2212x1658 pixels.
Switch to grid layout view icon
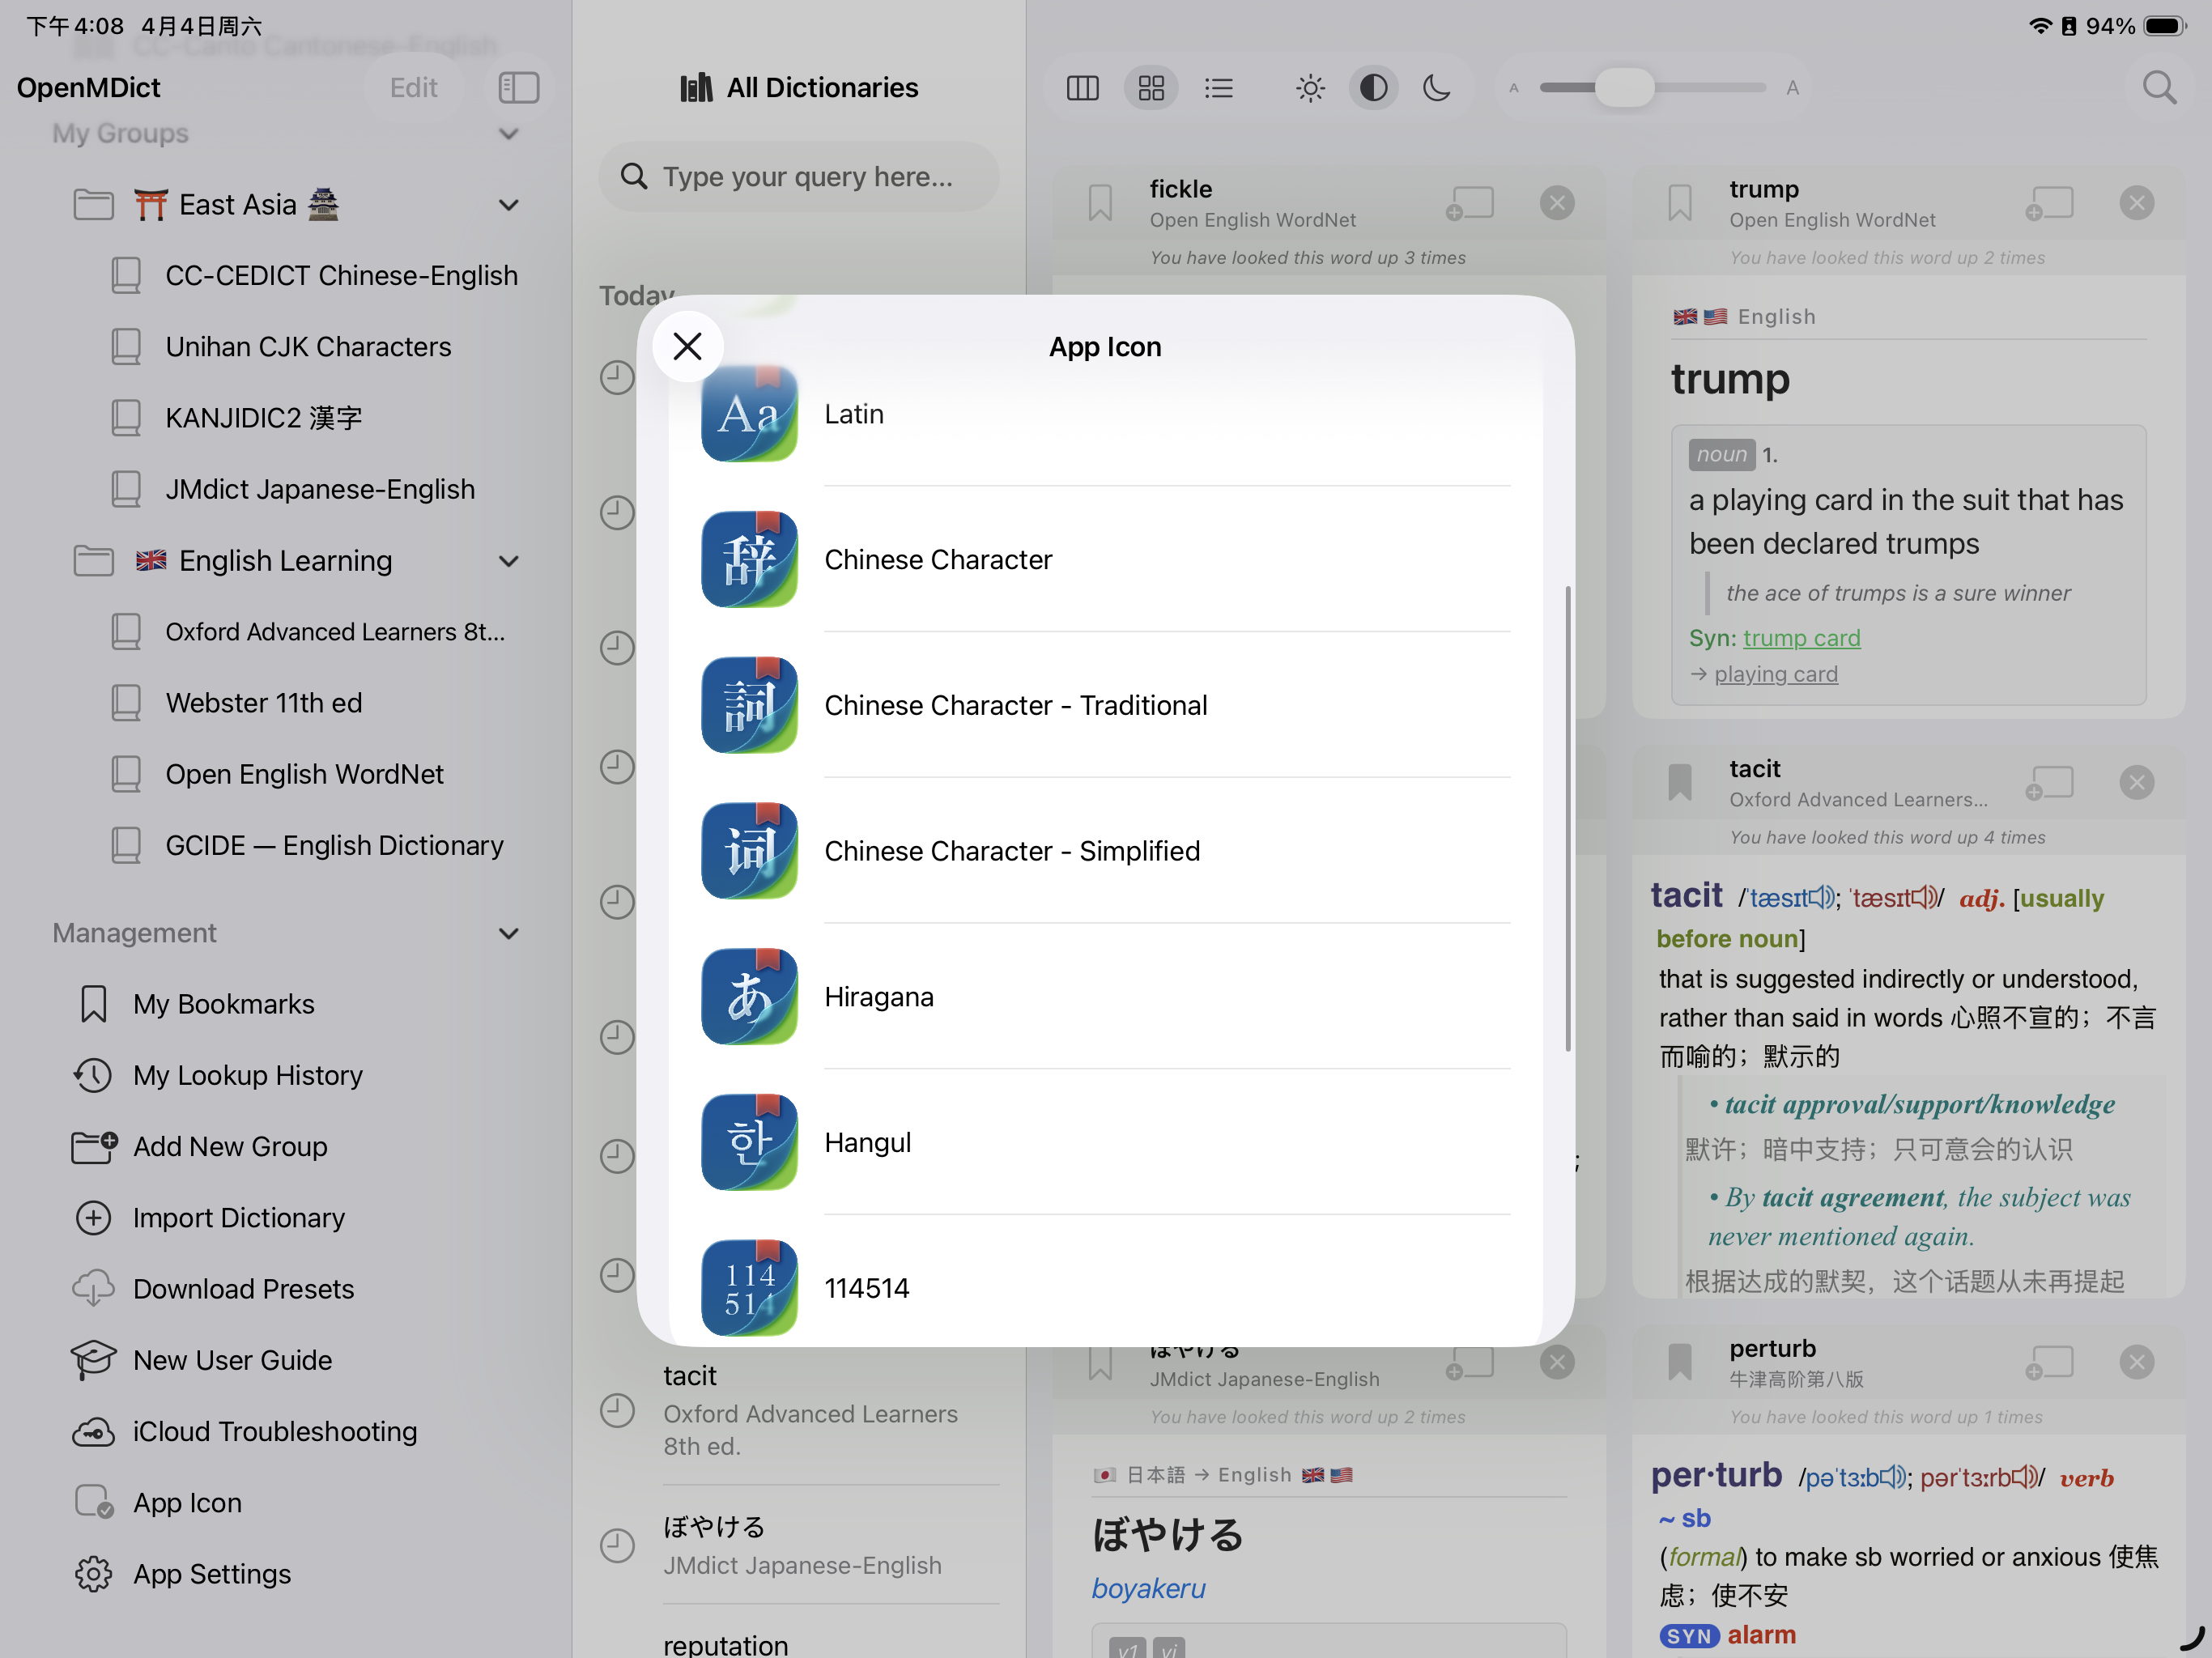click(1151, 88)
